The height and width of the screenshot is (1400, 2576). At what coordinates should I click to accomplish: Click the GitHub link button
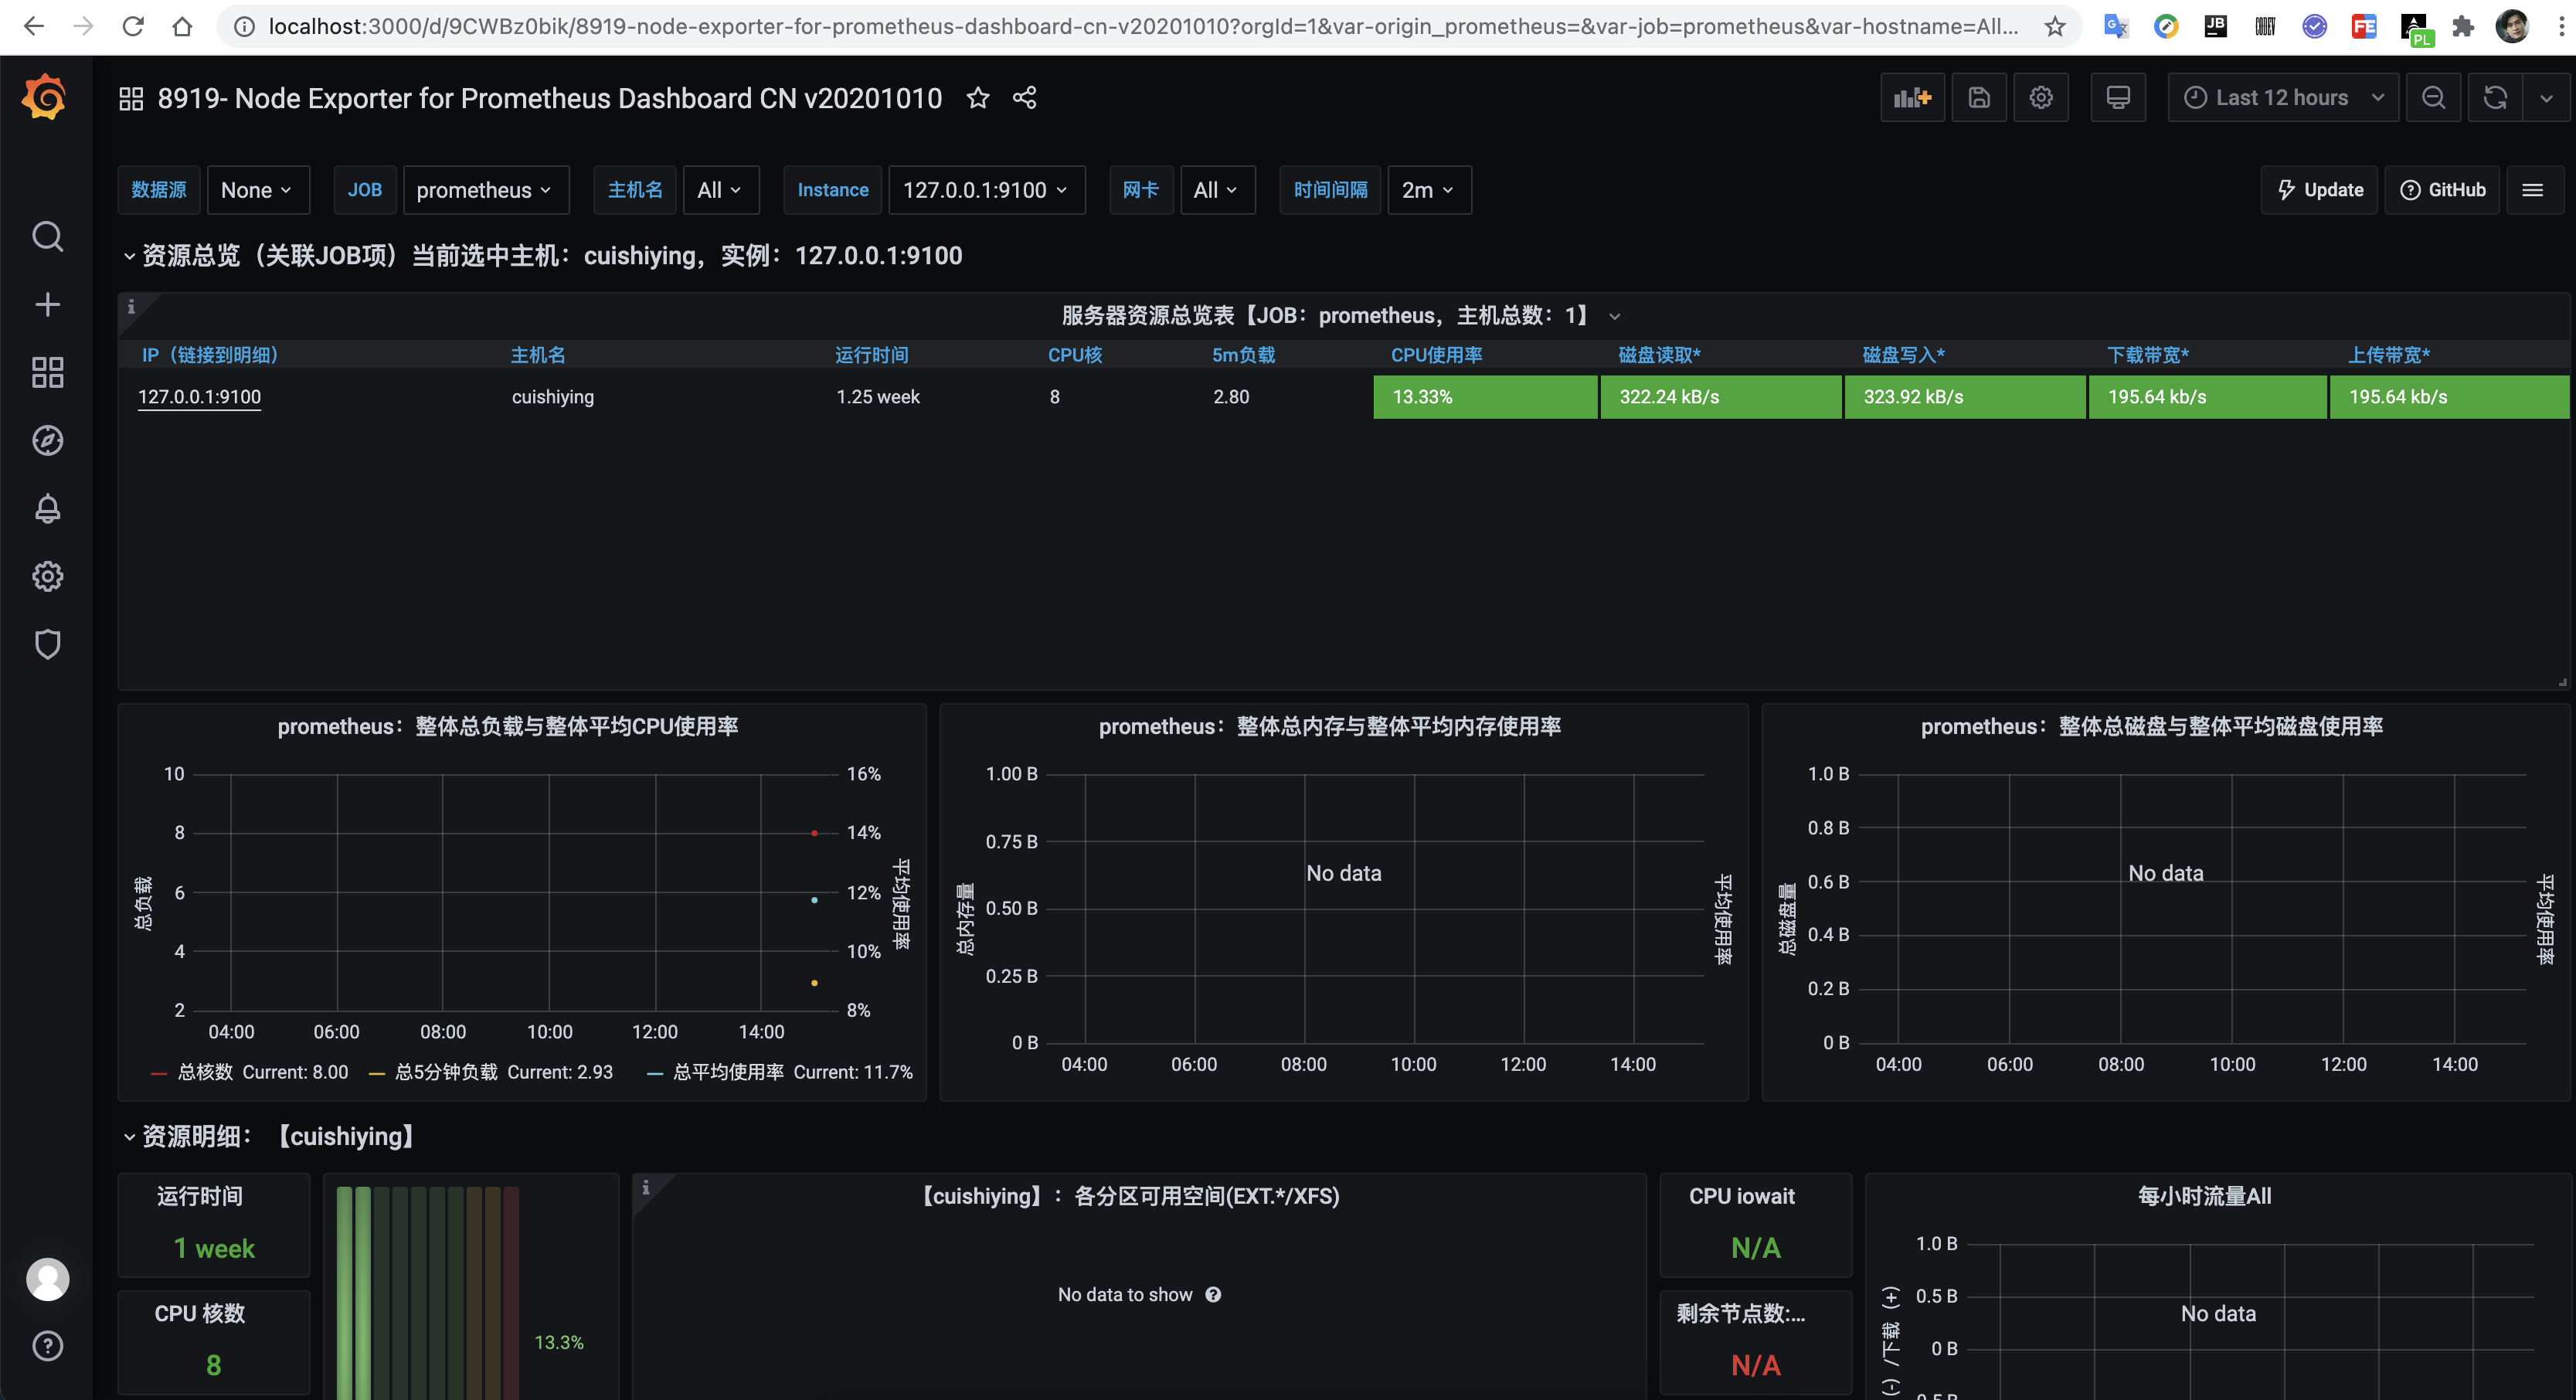[2442, 190]
